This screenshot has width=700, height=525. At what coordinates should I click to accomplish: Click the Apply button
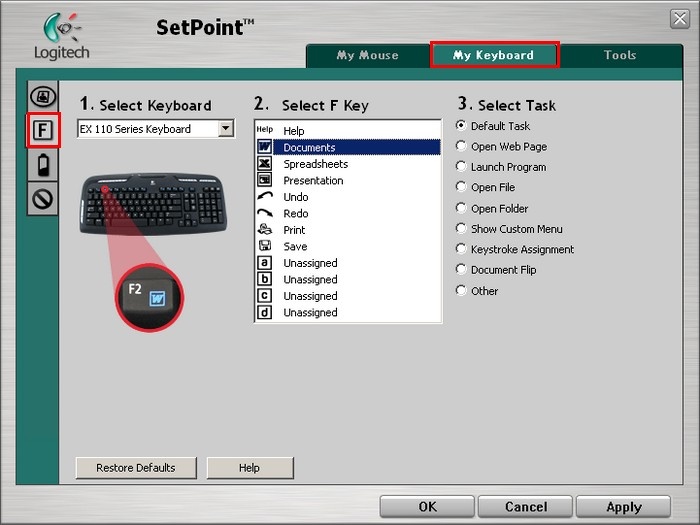point(624,506)
